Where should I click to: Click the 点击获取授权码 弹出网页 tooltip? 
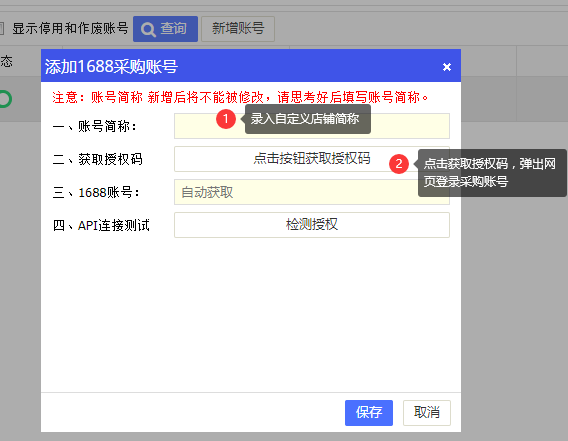(492, 173)
